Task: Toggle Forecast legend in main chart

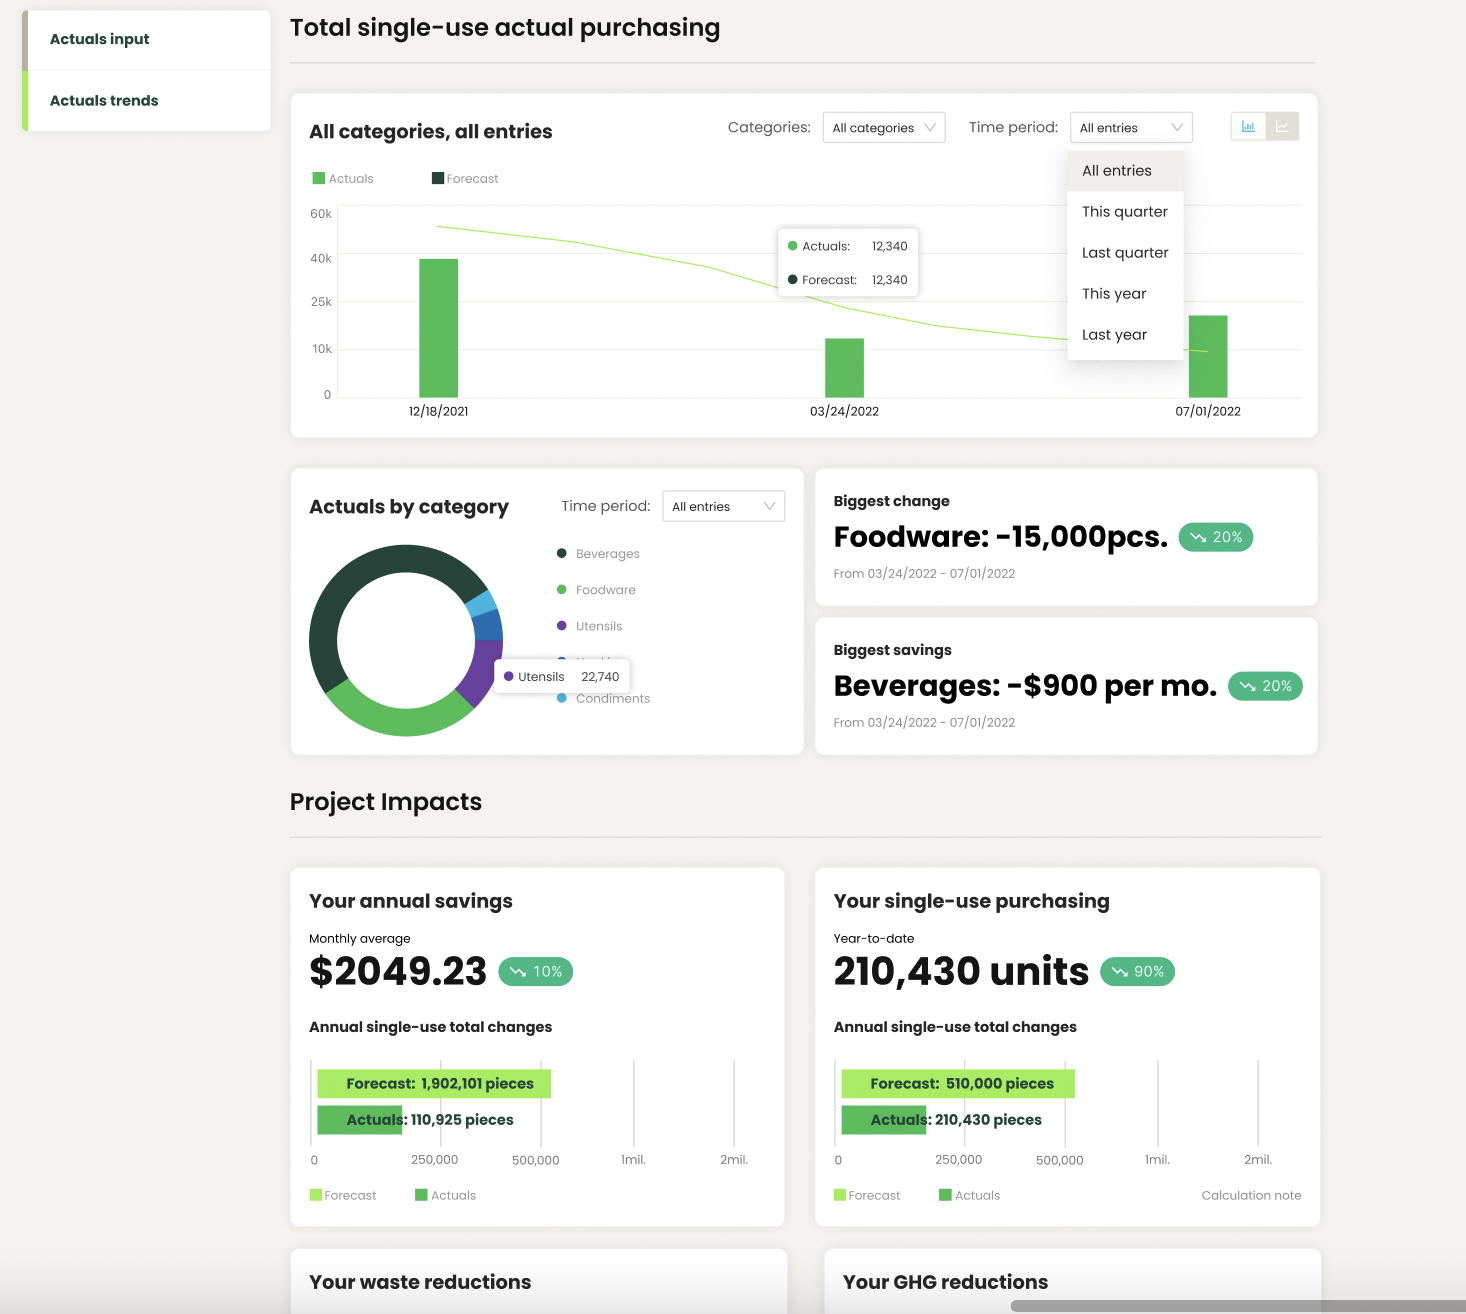Action: click(x=465, y=179)
